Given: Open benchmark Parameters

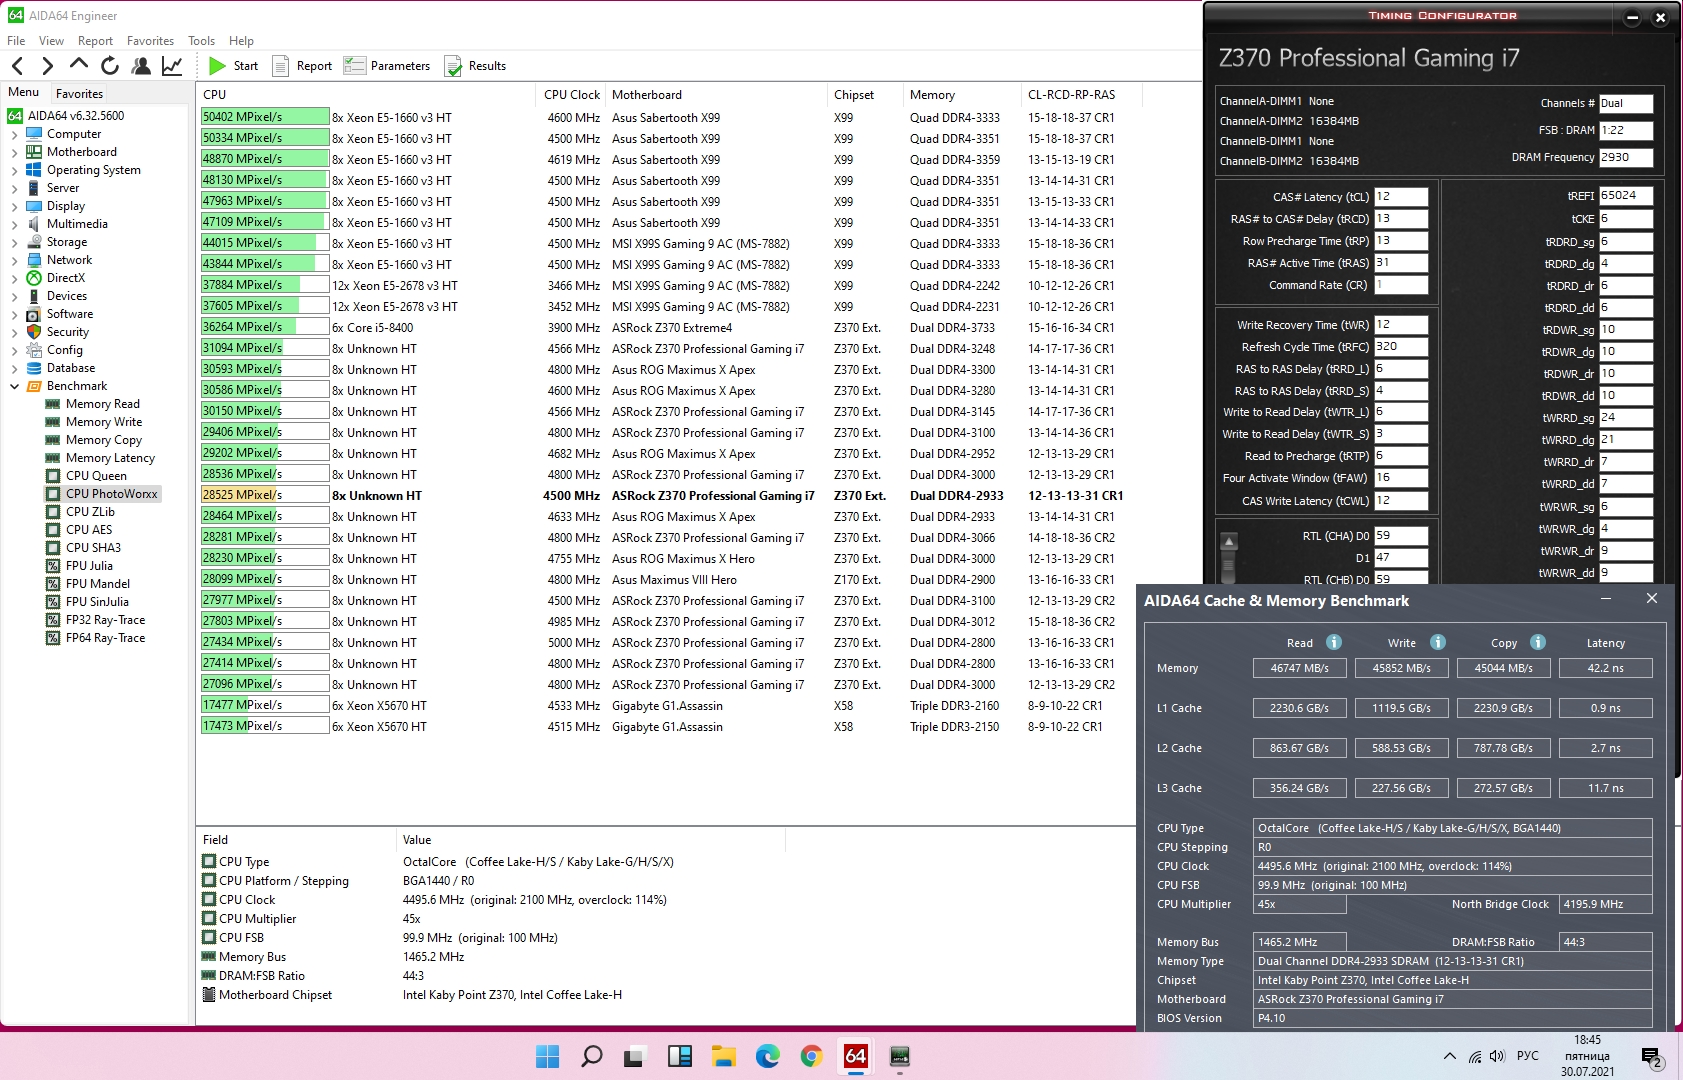Looking at the screenshot, I should pyautogui.click(x=386, y=66).
